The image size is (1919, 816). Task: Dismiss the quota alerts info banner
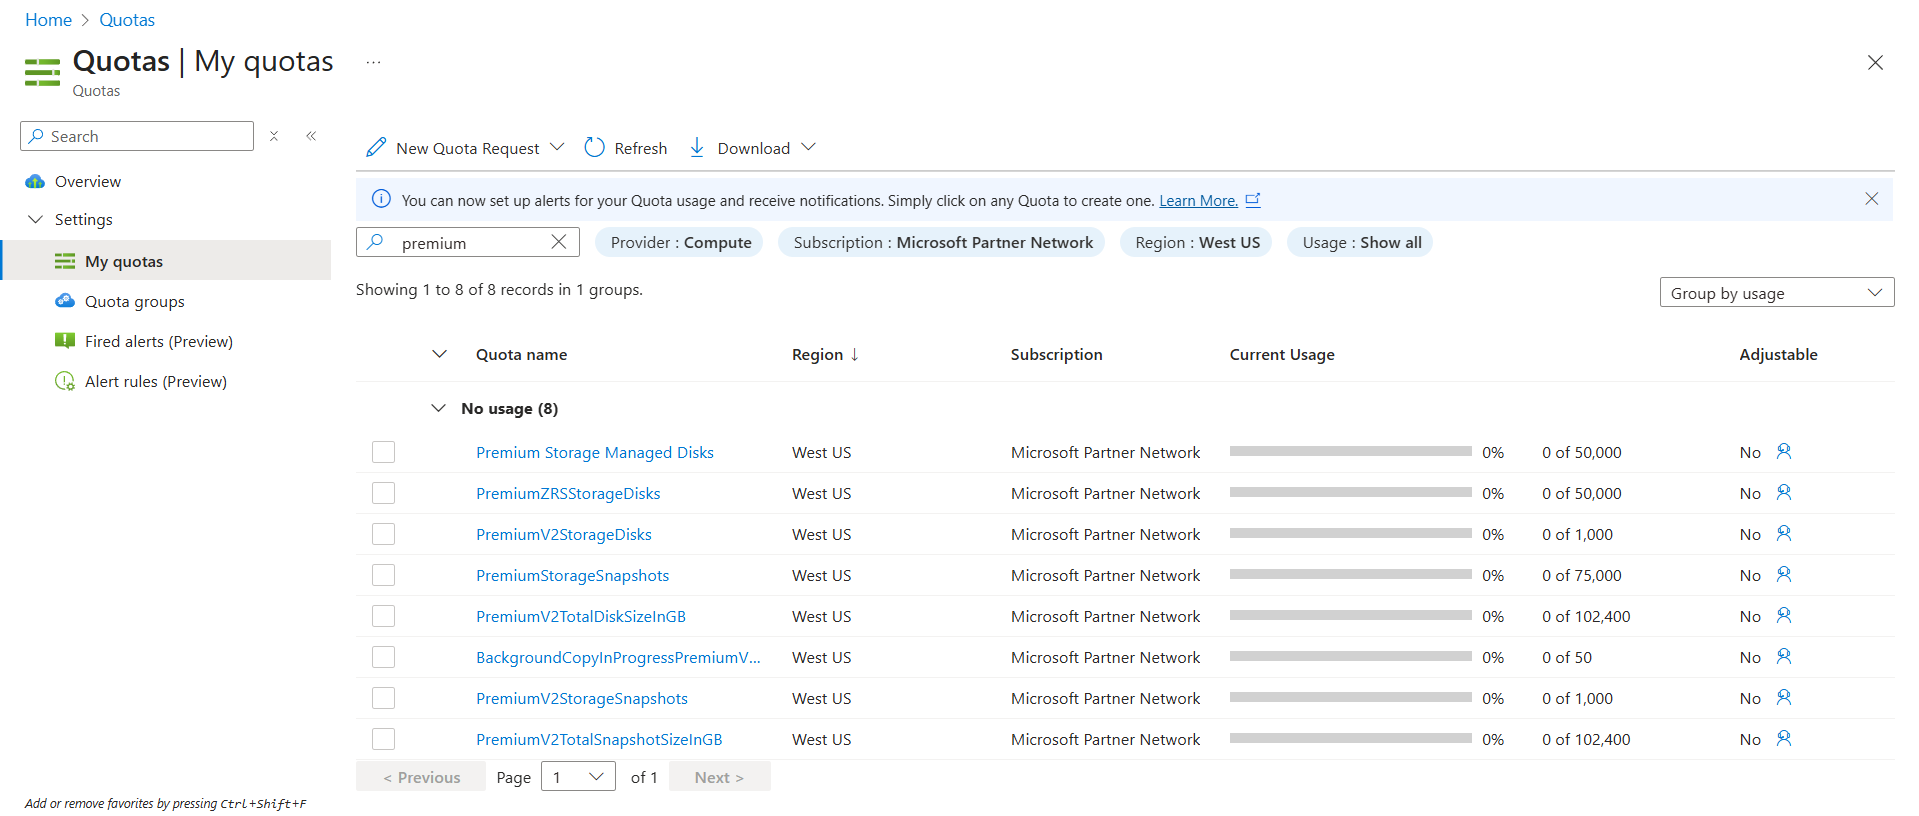pos(1872,199)
